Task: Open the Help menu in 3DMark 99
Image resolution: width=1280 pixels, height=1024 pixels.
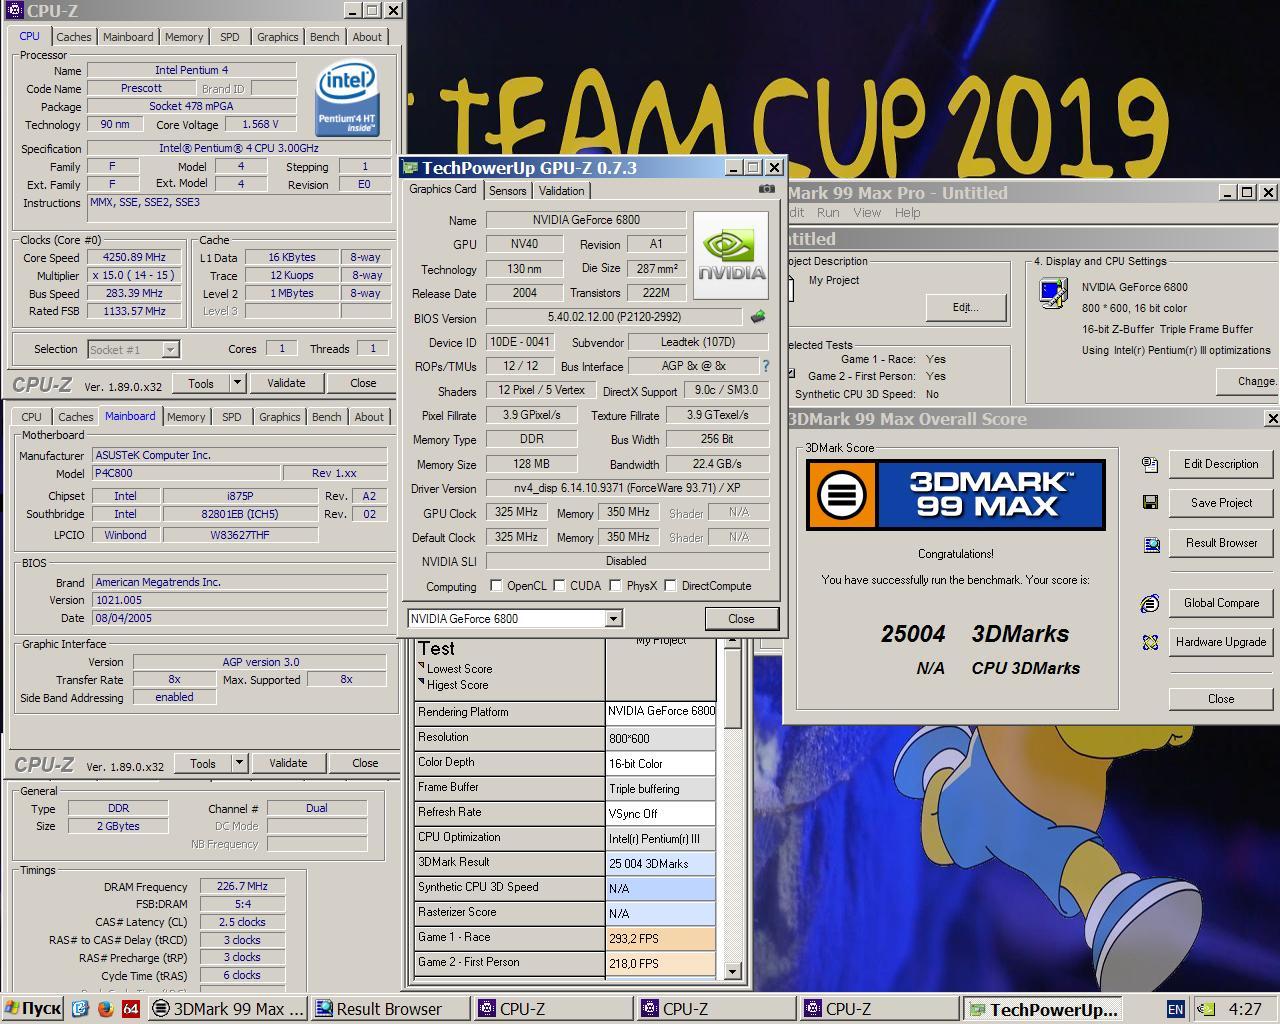Action: pyautogui.click(x=907, y=213)
